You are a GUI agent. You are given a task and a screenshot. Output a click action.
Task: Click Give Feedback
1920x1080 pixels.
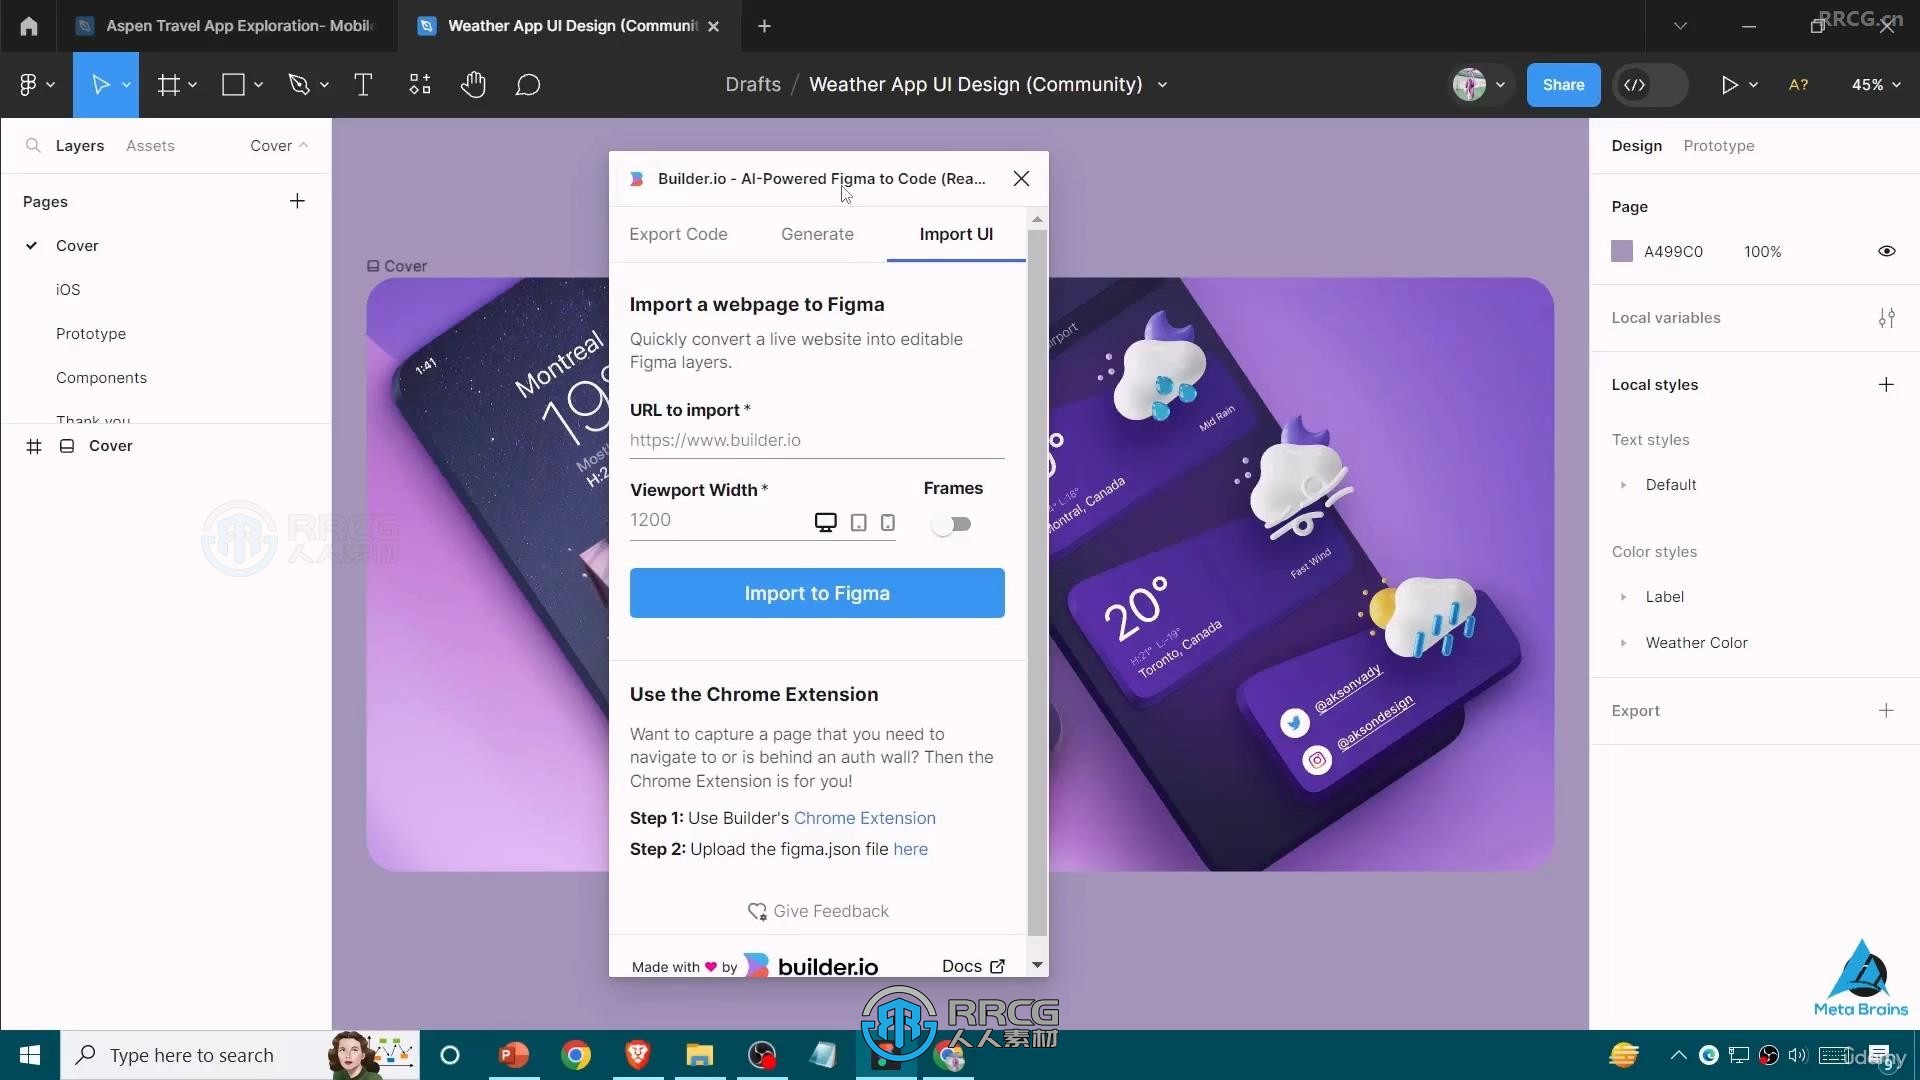click(818, 911)
